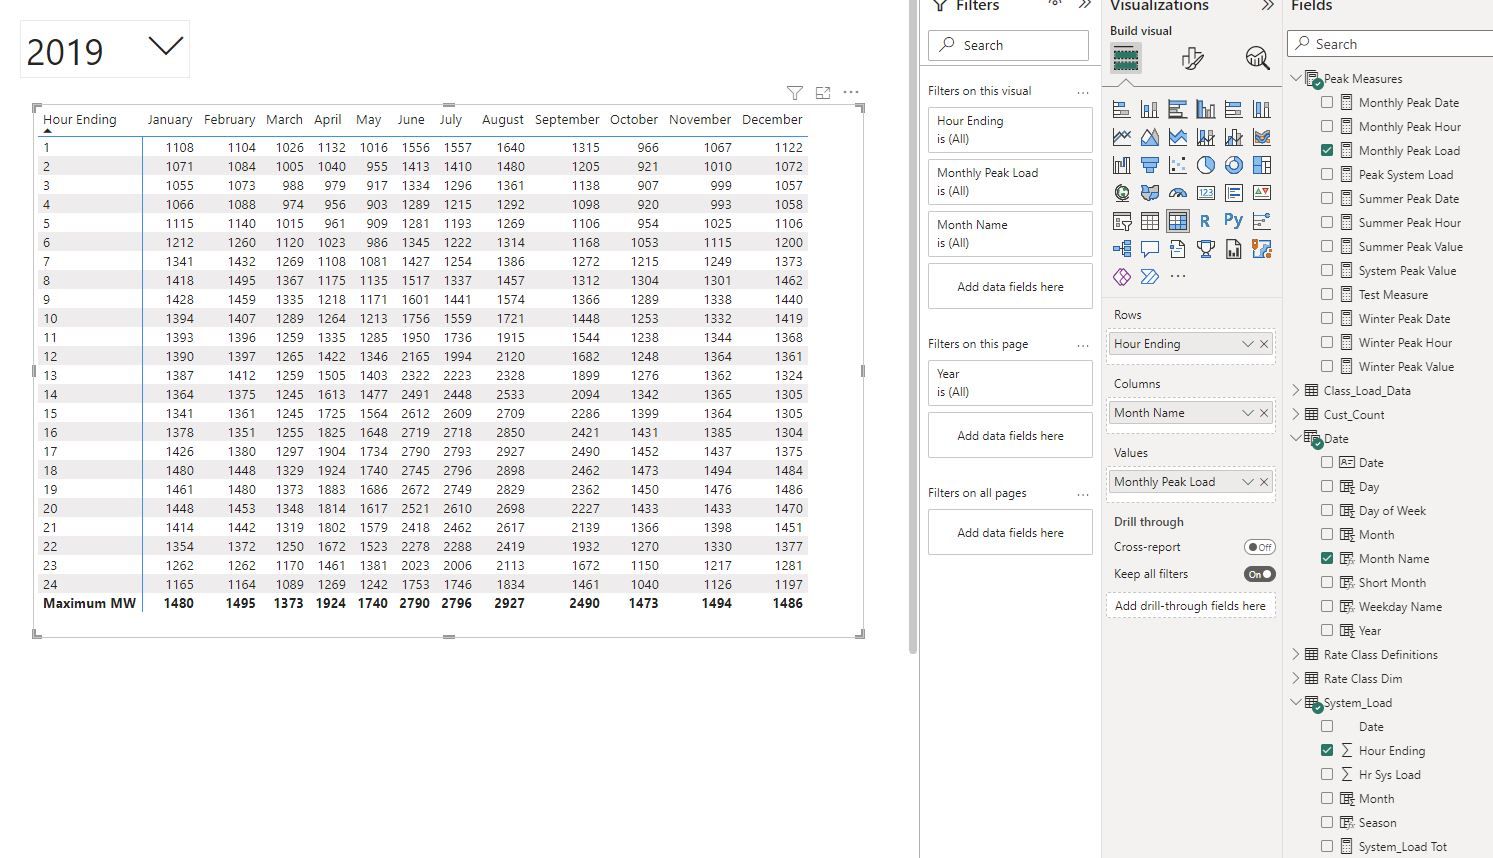Choose the funnel chart visual
The image size is (1493, 858).
point(1150,165)
